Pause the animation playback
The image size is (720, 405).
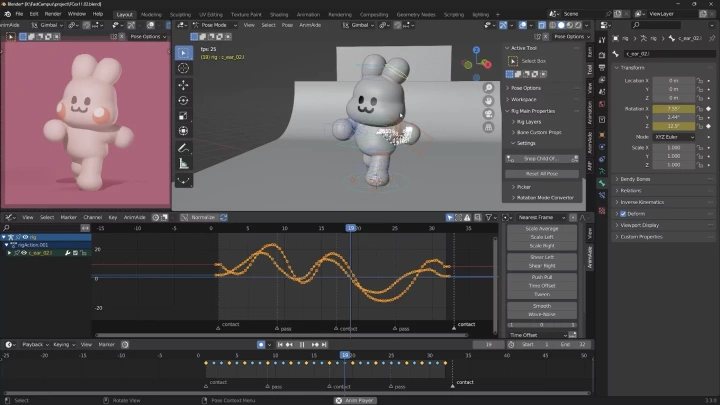(x=302, y=344)
